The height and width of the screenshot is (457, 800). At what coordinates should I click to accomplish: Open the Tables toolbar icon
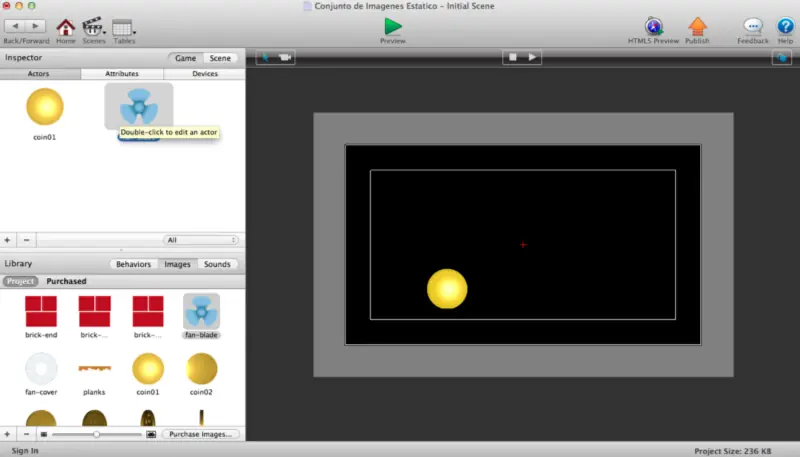[122, 28]
